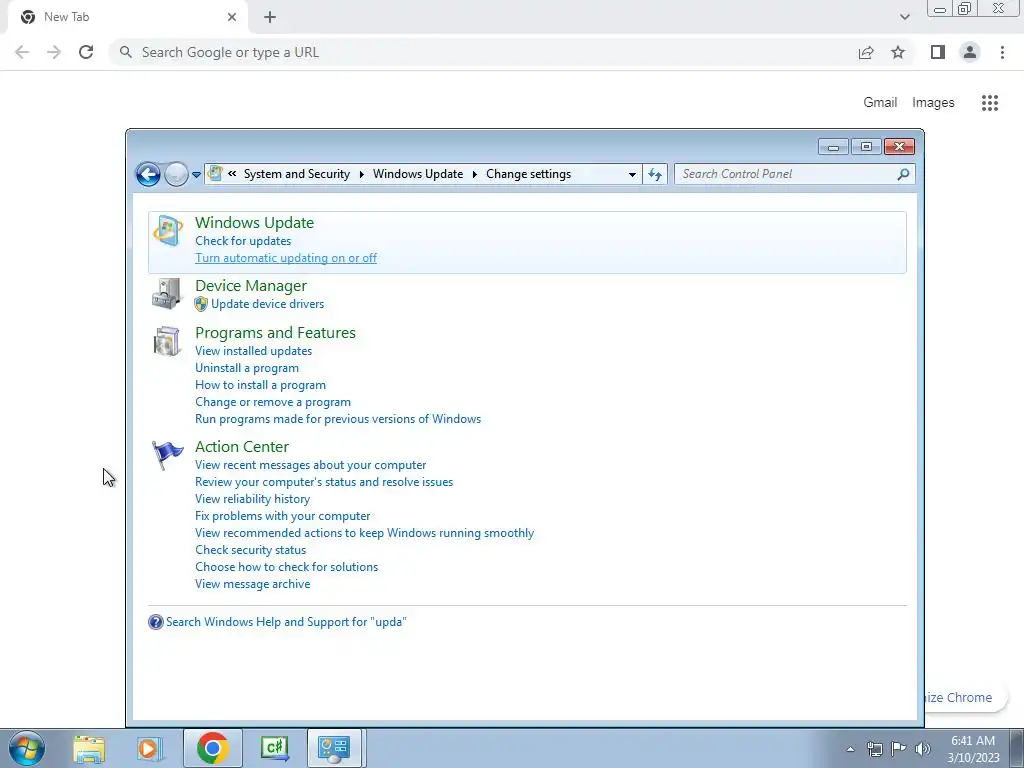Refresh the Control Panel address bar
1024x768 pixels.
click(655, 174)
